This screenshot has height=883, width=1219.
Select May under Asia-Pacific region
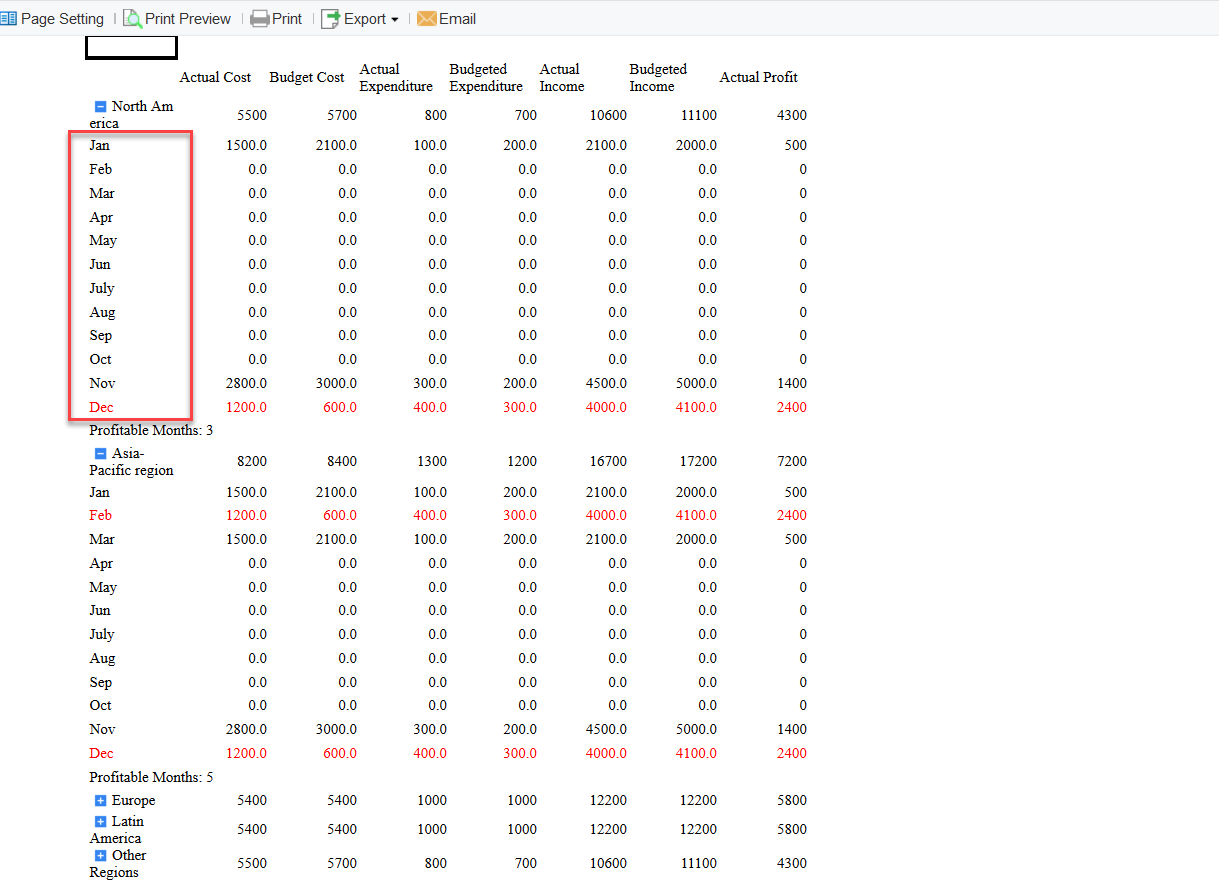pos(103,587)
